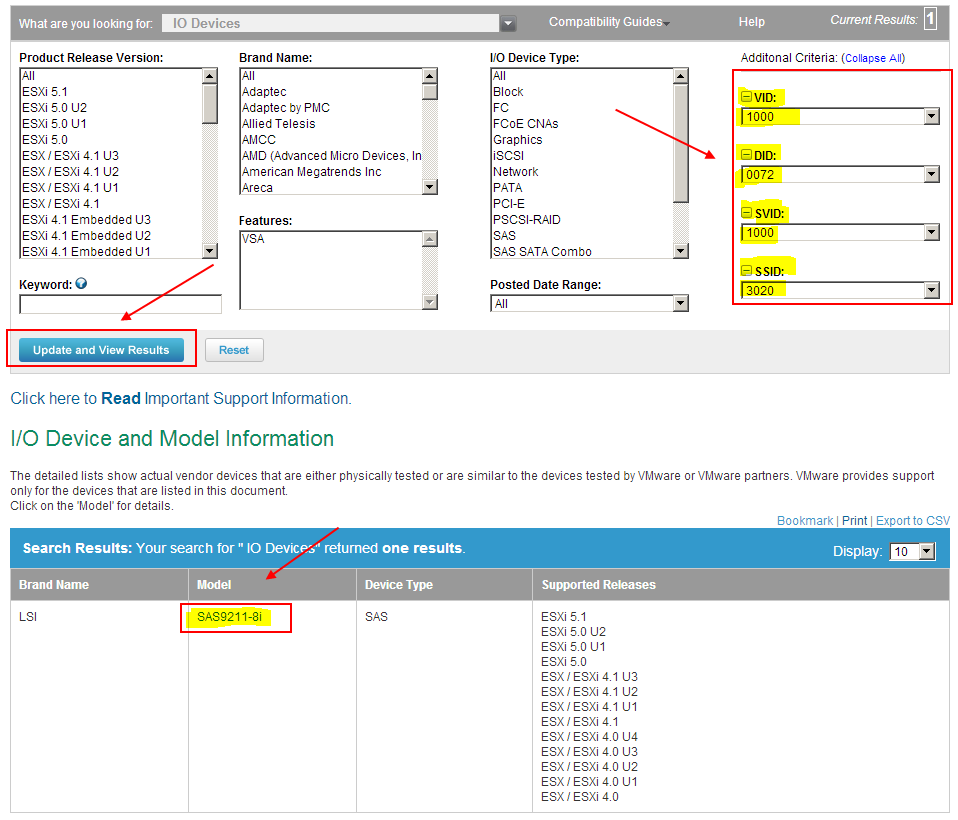Viewport: 958px width, 820px height.
Task: Click the Brand Name column header
Action: click(54, 585)
